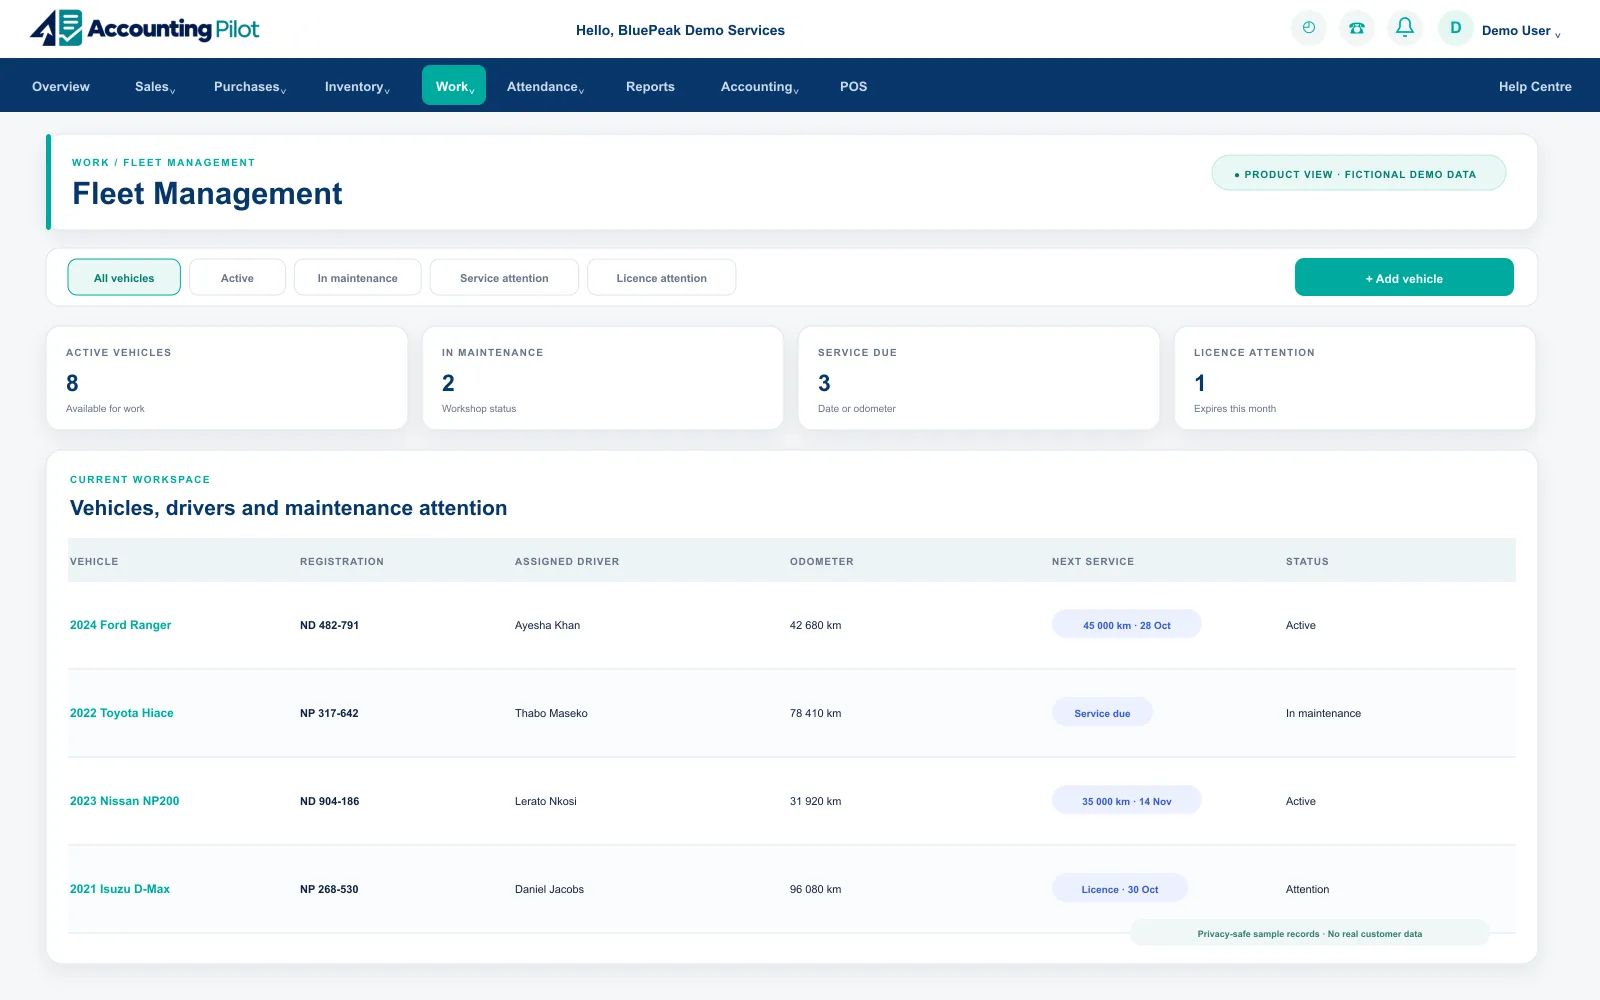Select registration NP 317-642
The image size is (1600, 1000).
coord(329,713)
